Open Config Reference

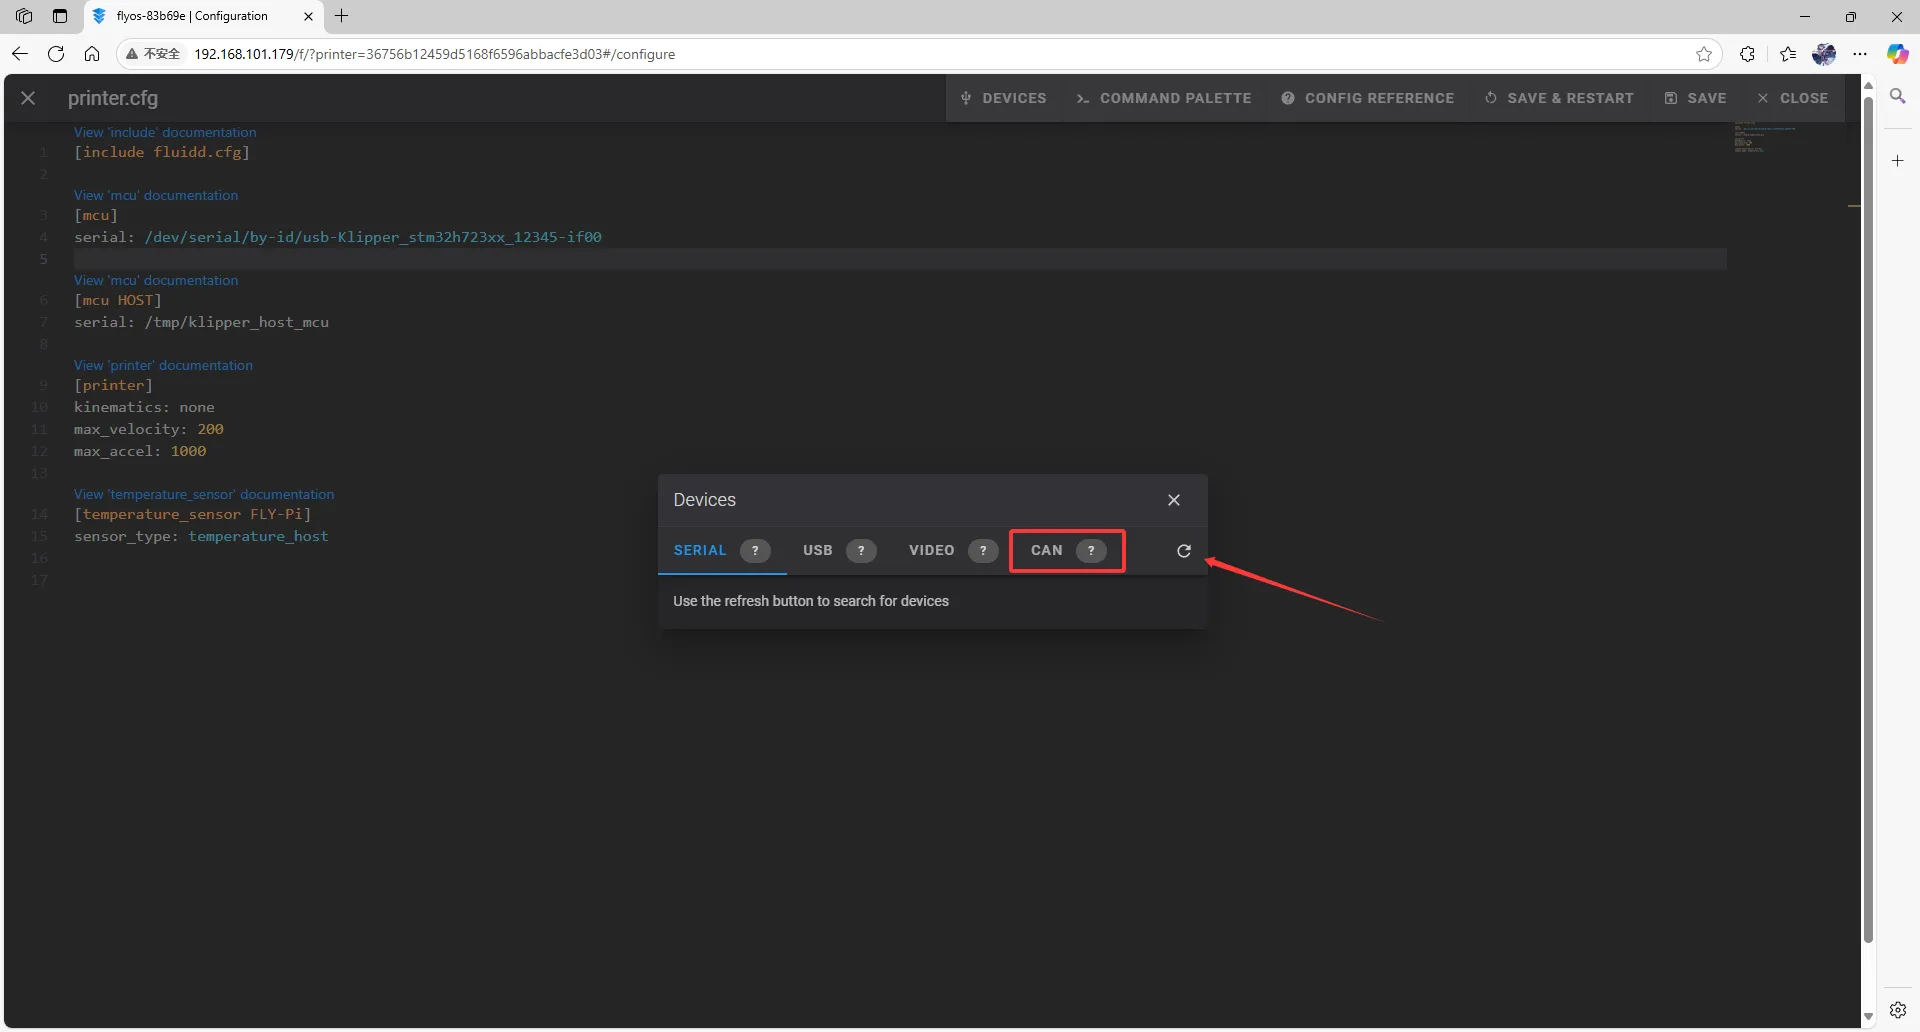1368,98
